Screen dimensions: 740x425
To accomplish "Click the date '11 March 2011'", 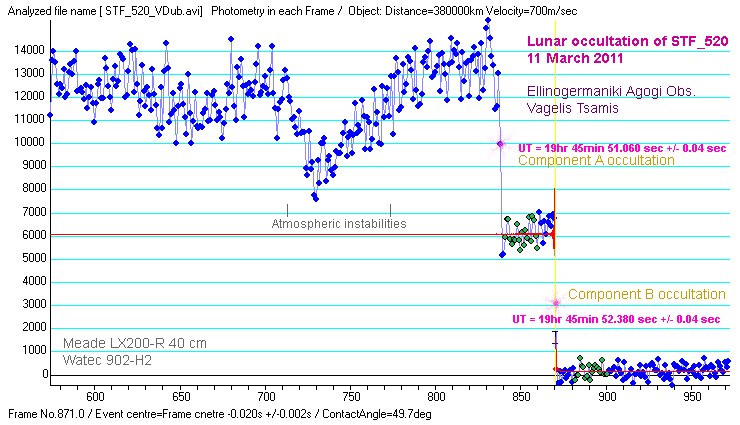I will [x=575, y=58].
